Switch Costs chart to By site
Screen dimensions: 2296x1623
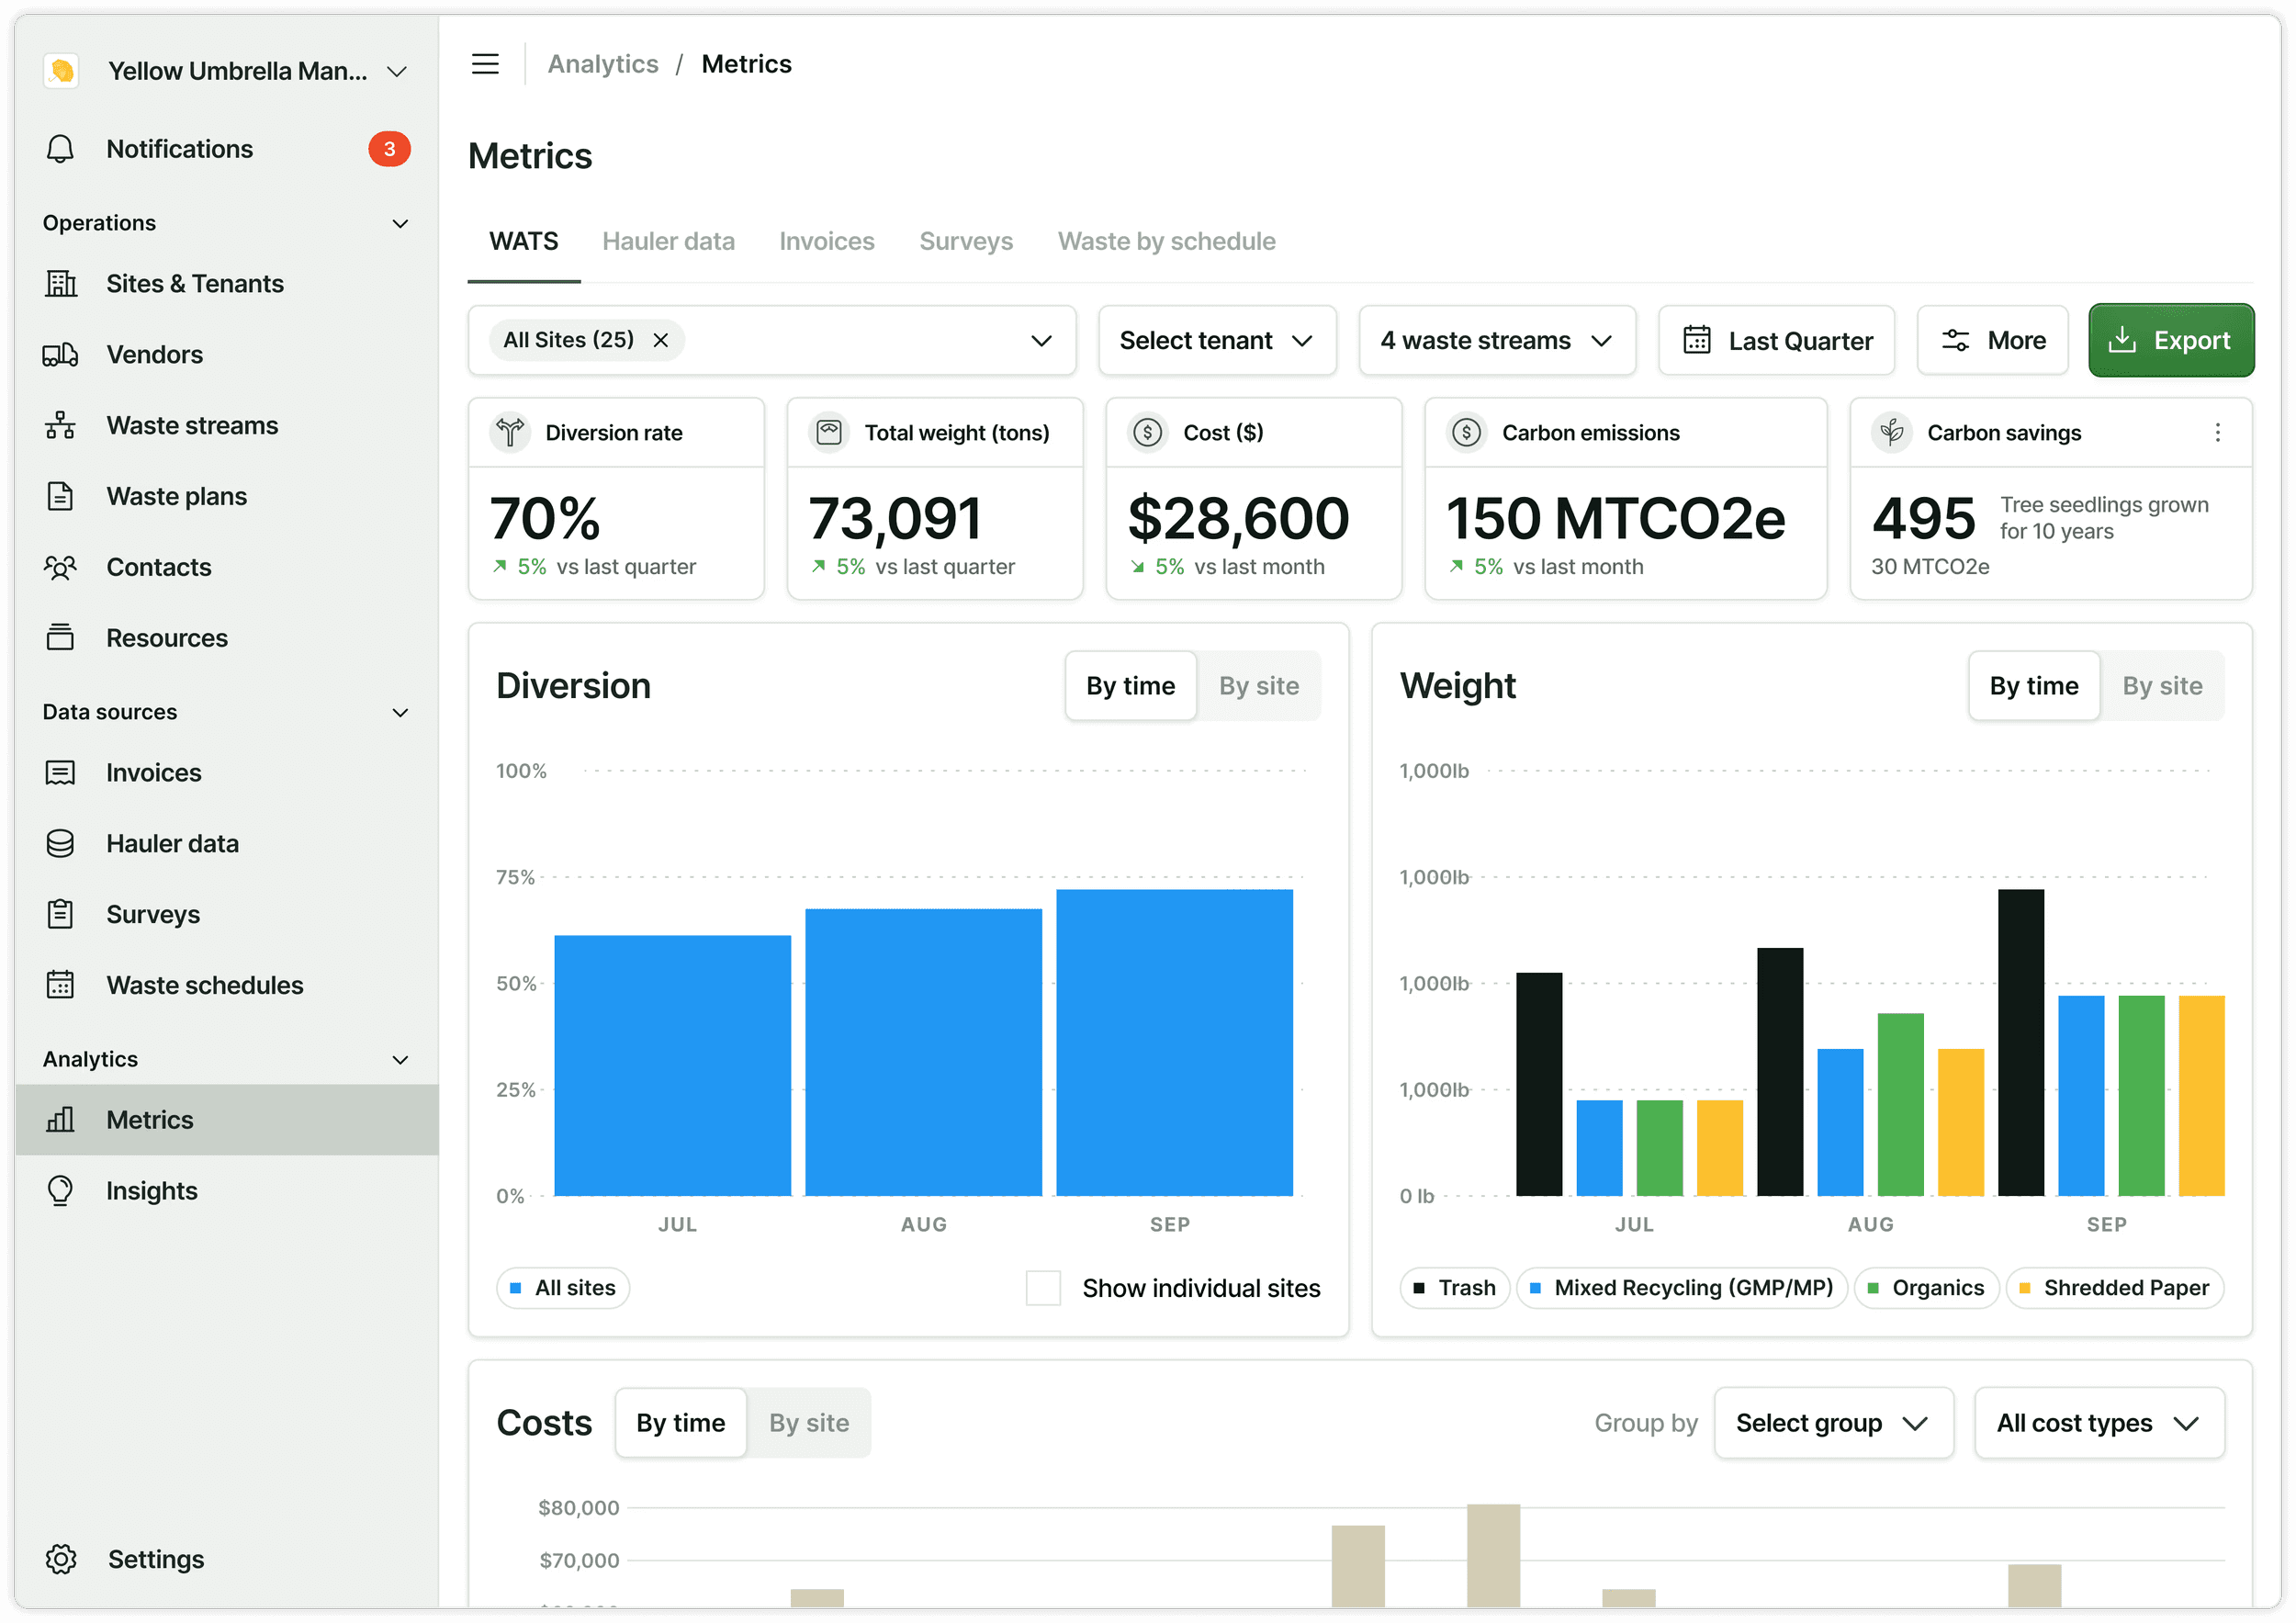coord(809,1424)
